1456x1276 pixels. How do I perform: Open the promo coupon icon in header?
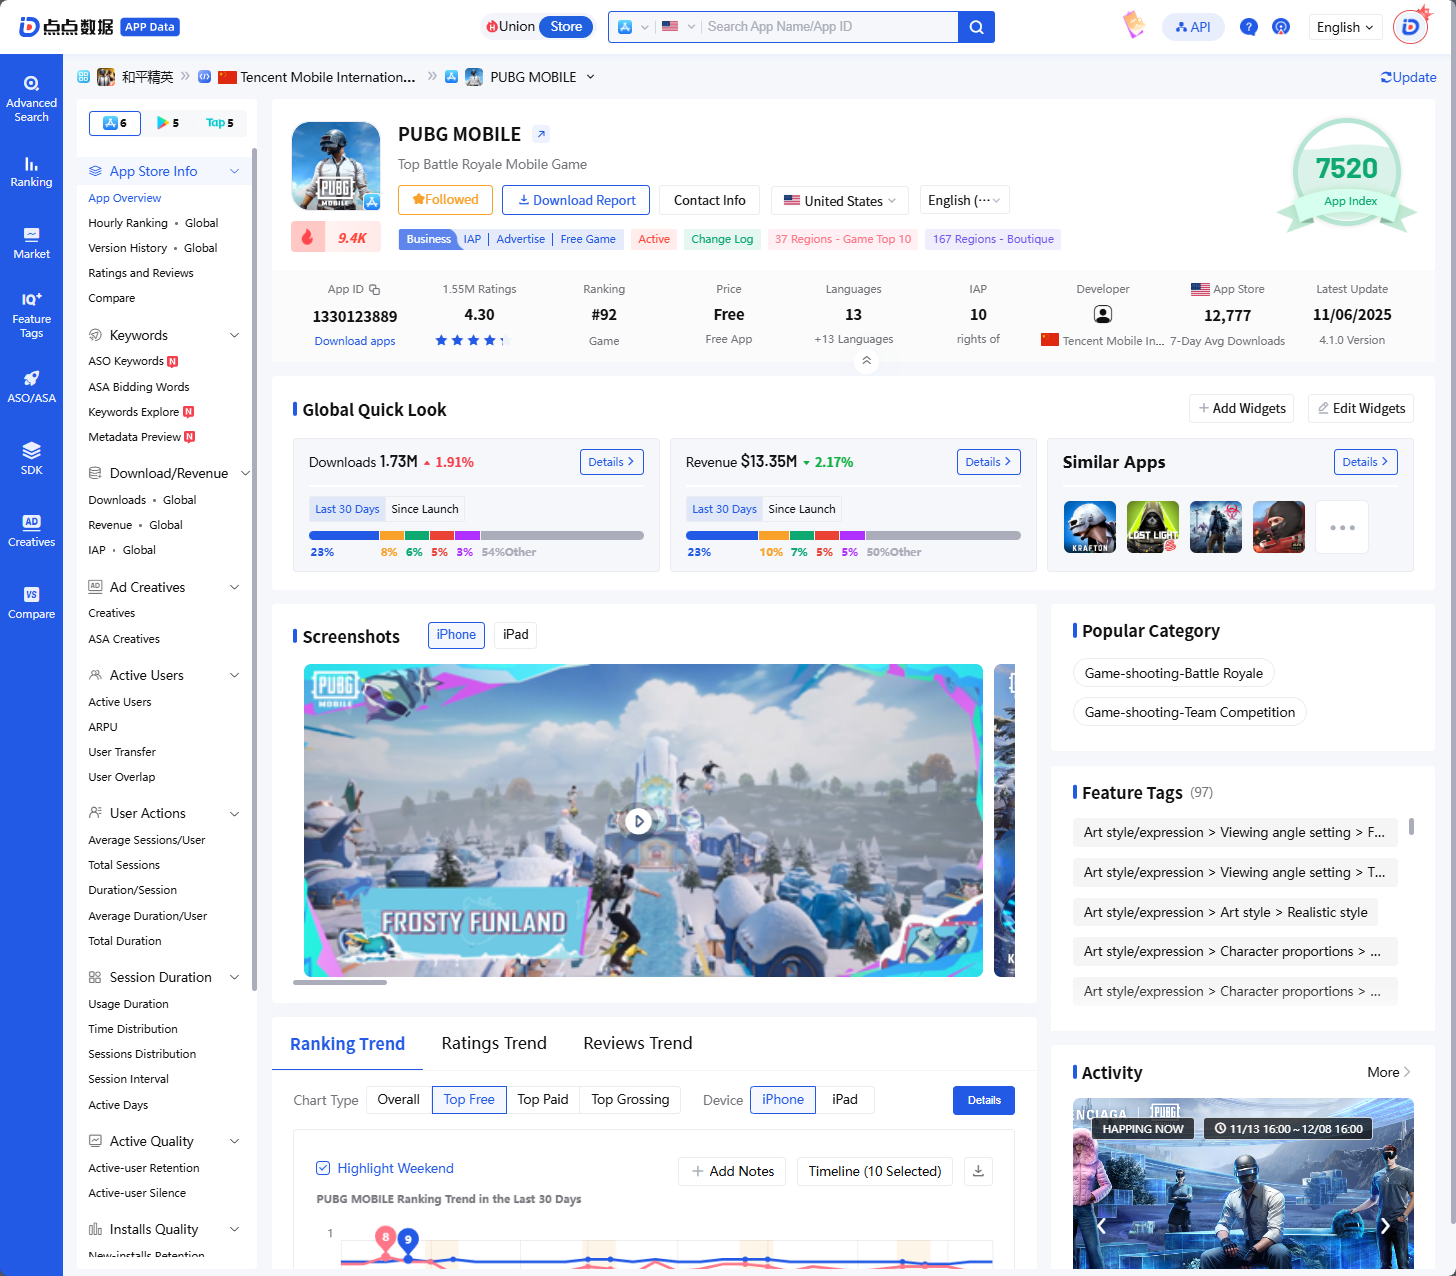pos(1134,25)
